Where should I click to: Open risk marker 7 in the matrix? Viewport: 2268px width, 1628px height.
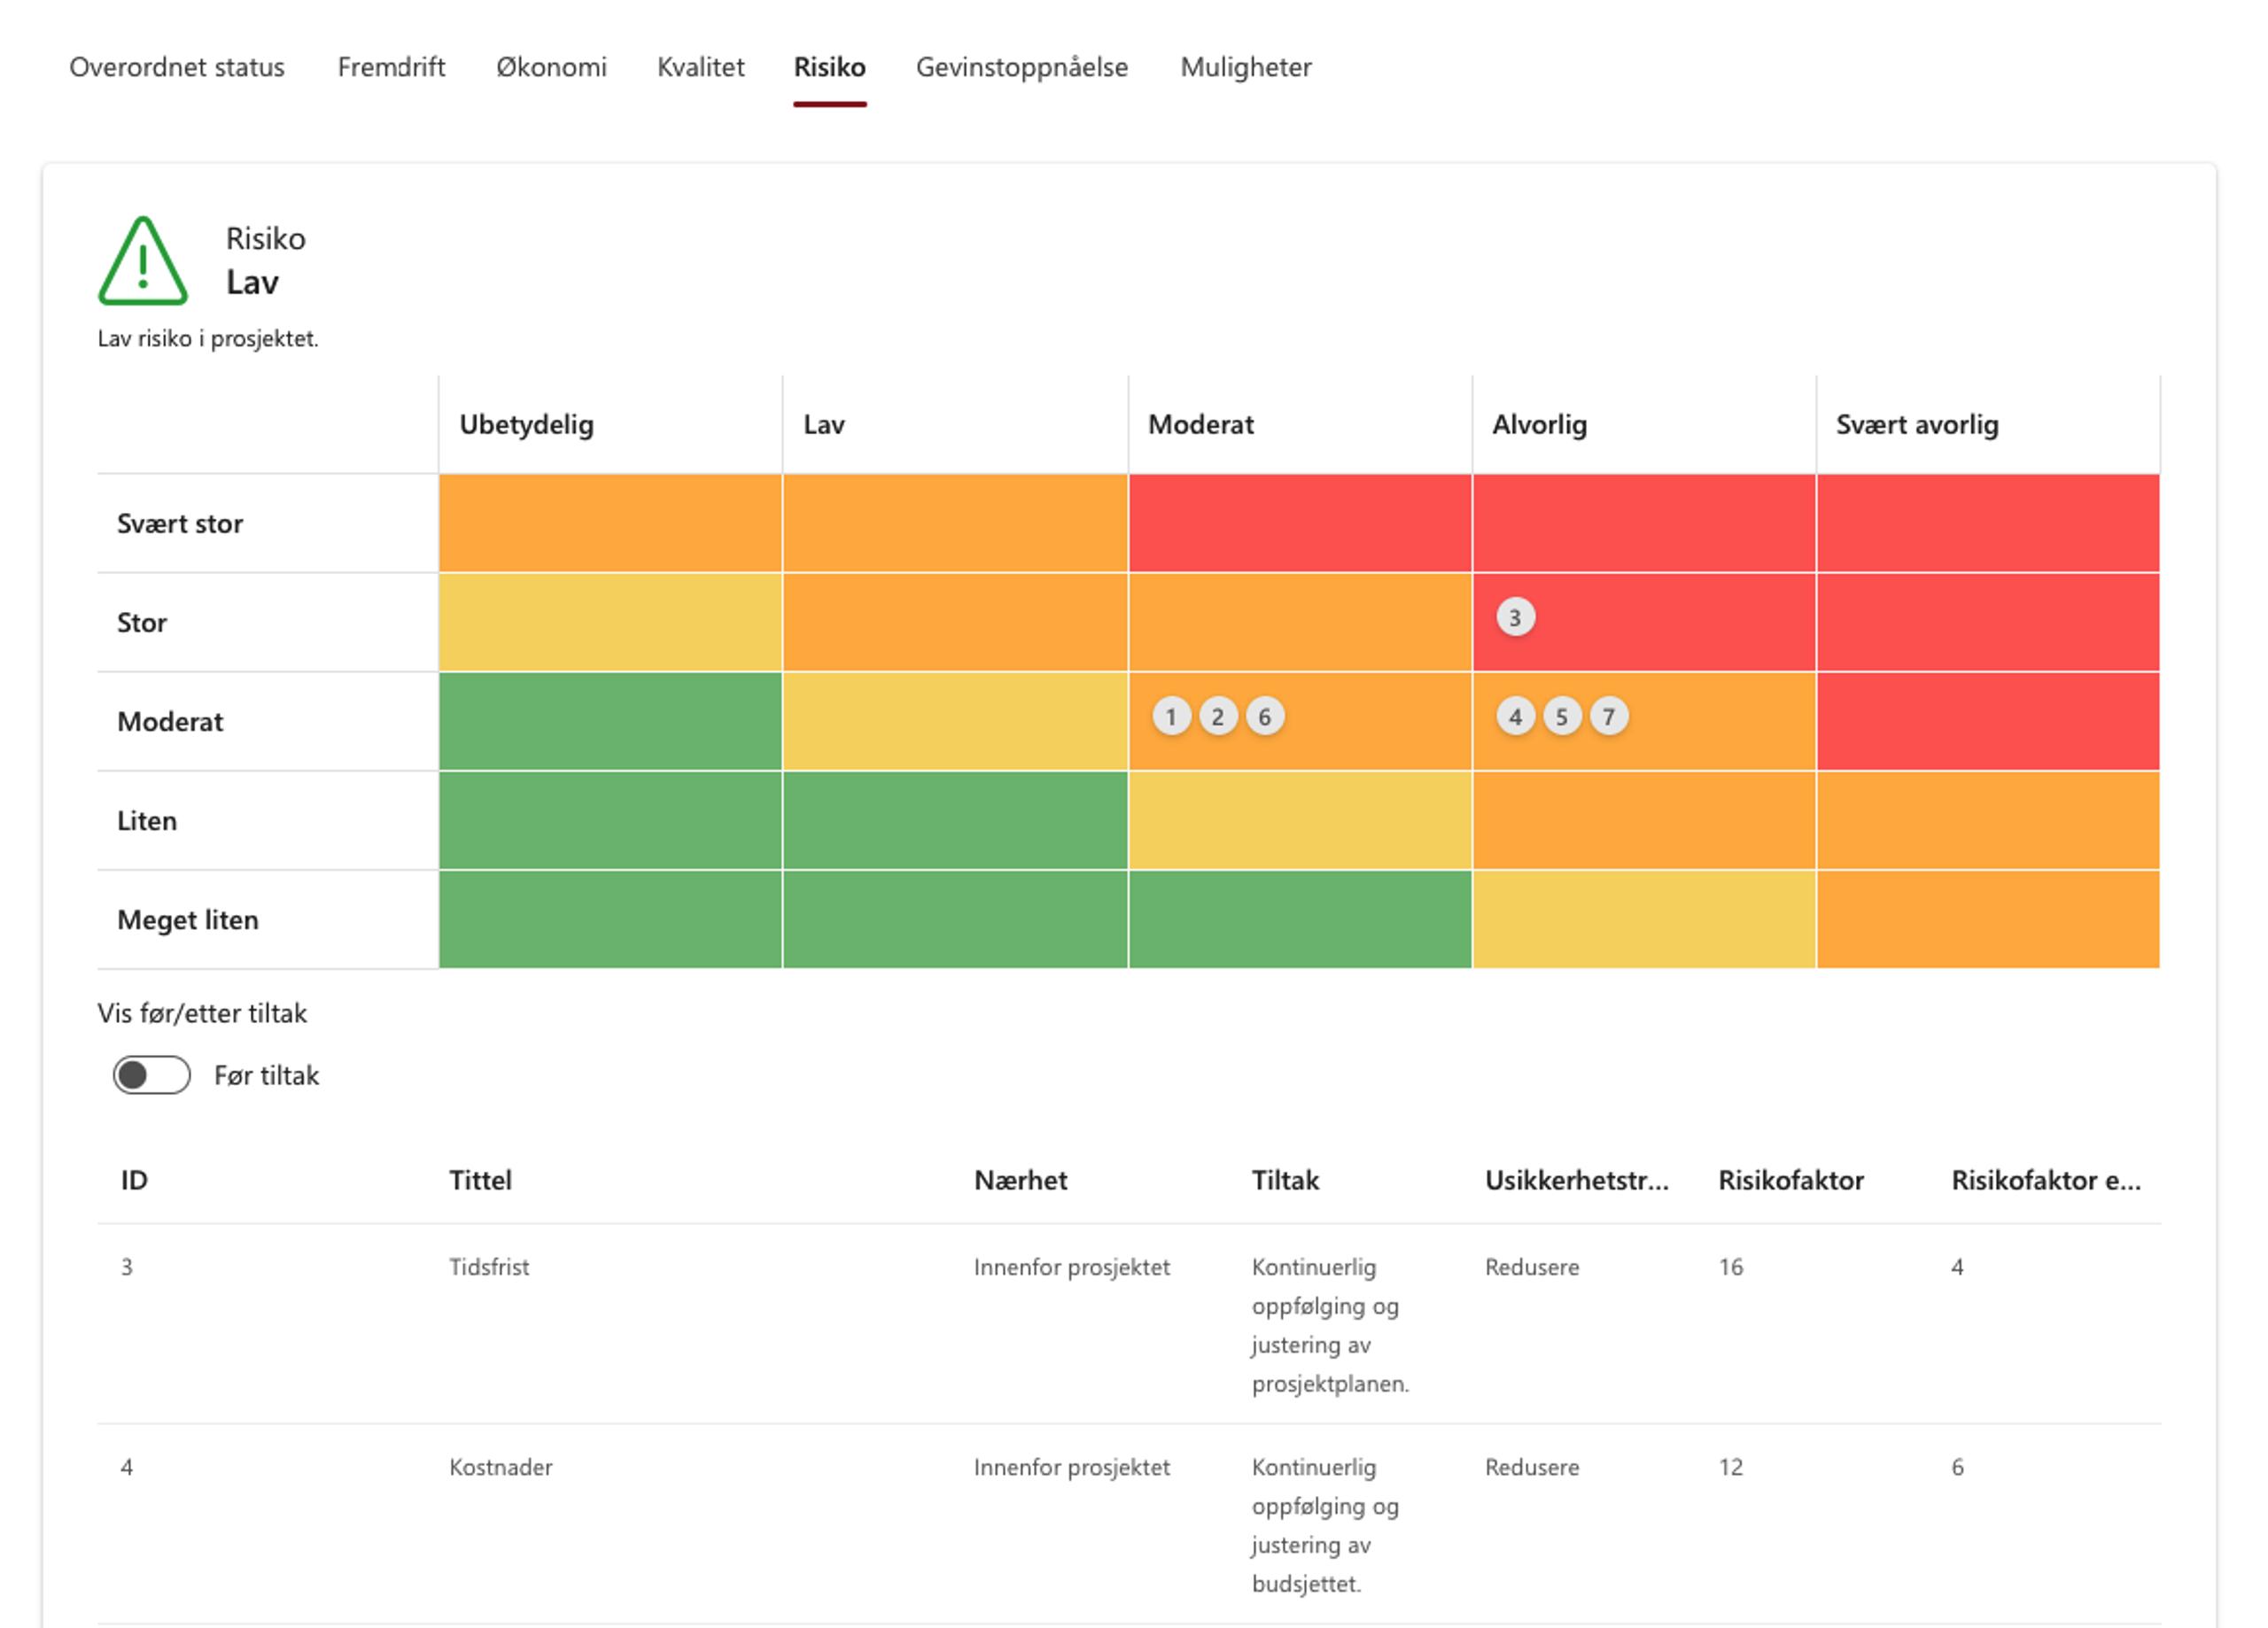[x=1609, y=717]
